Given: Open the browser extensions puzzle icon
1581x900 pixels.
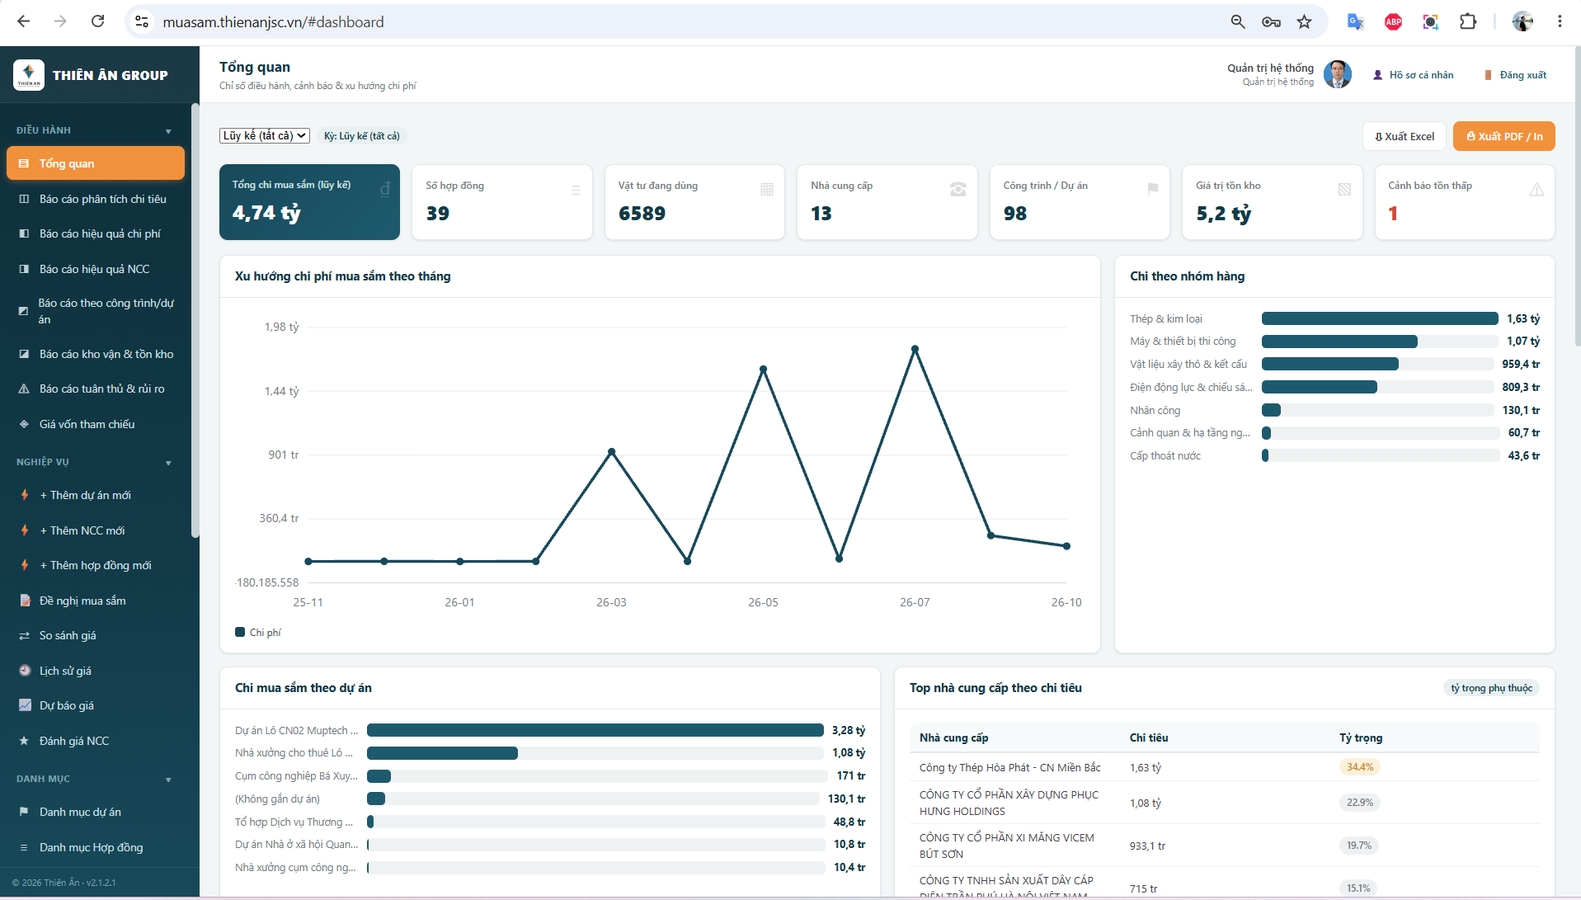Looking at the screenshot, I should click(x=1468, y=21).
